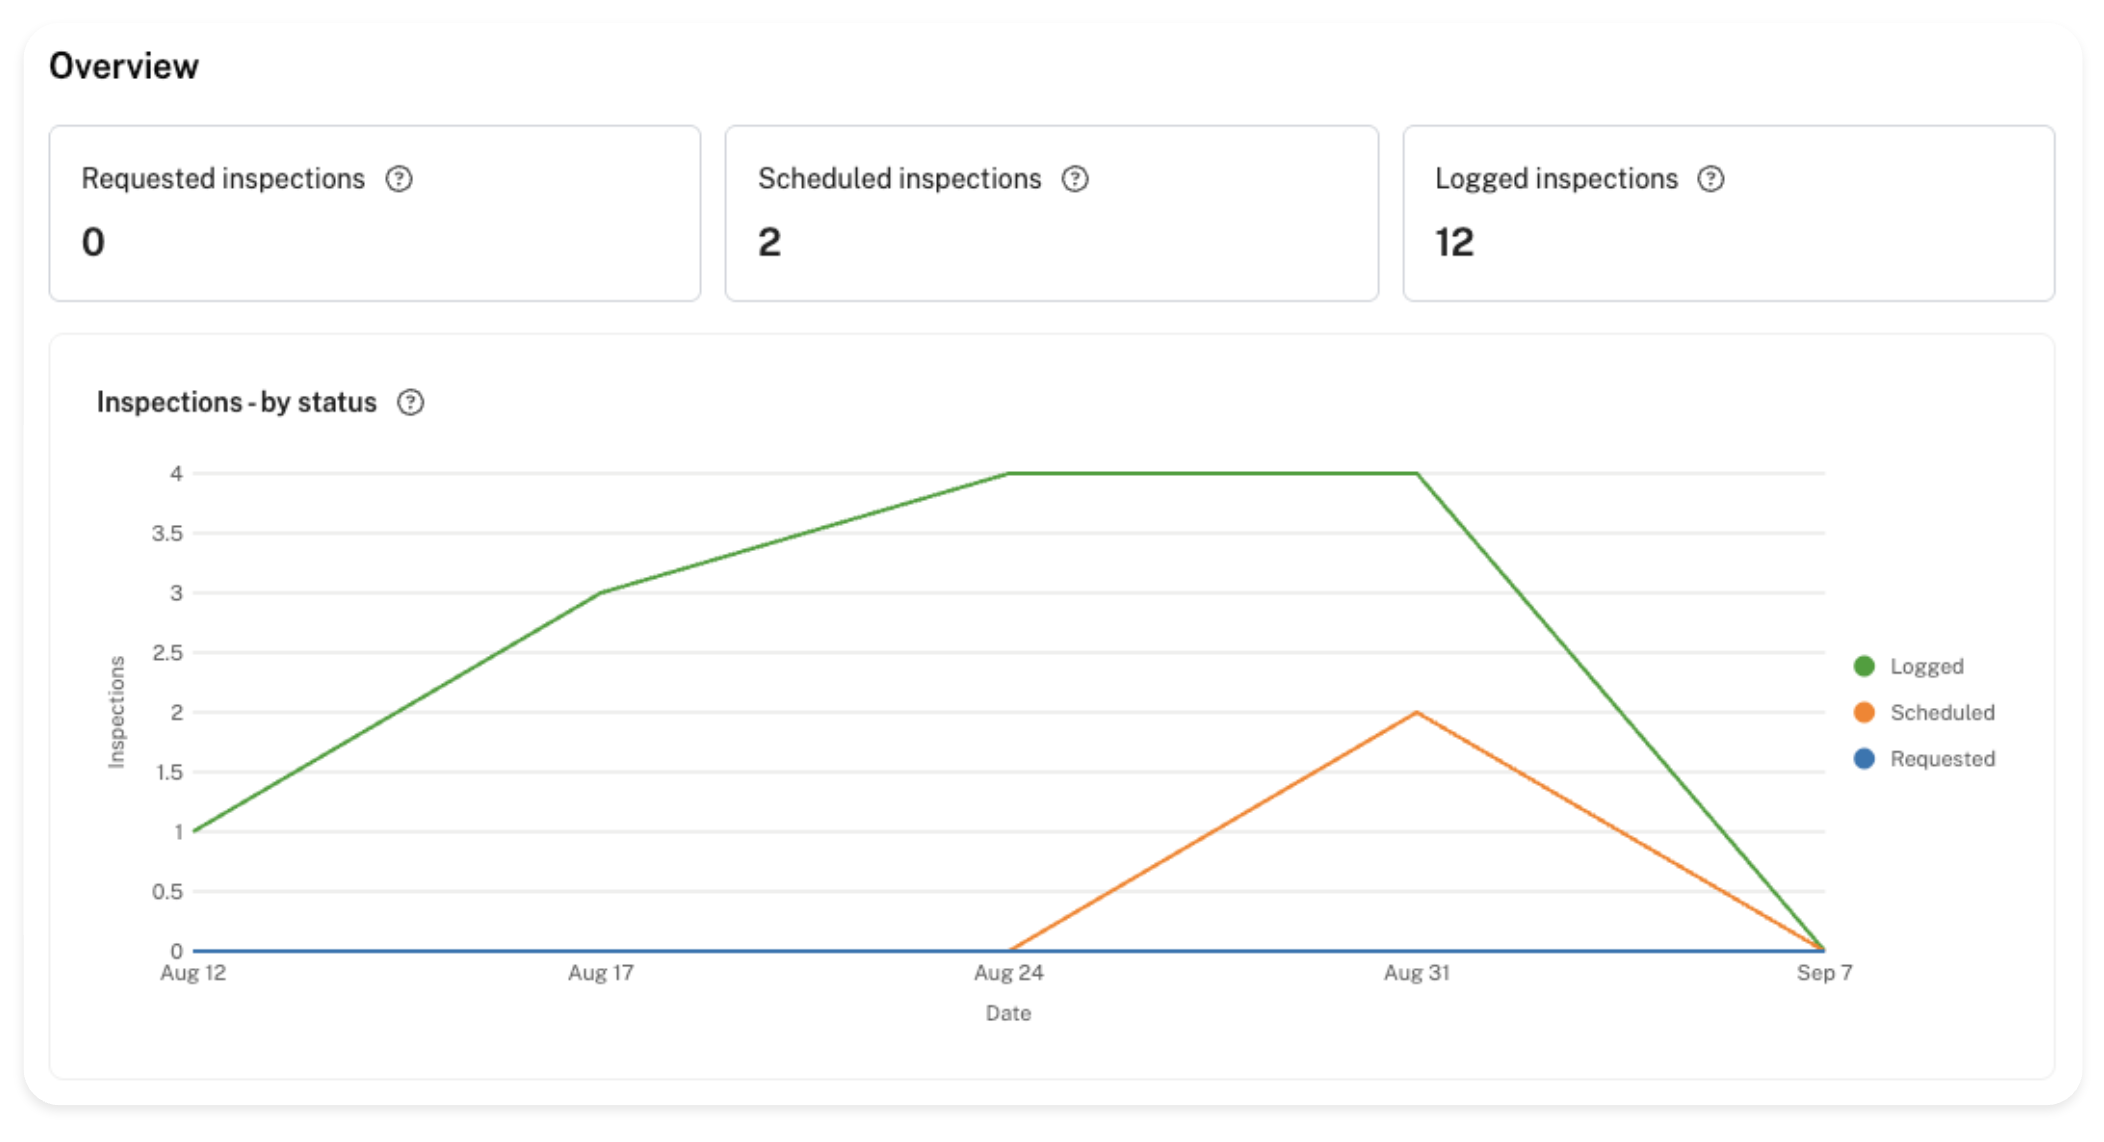
Task: Click the Scheduled inspections count 2
Action: 769,242
